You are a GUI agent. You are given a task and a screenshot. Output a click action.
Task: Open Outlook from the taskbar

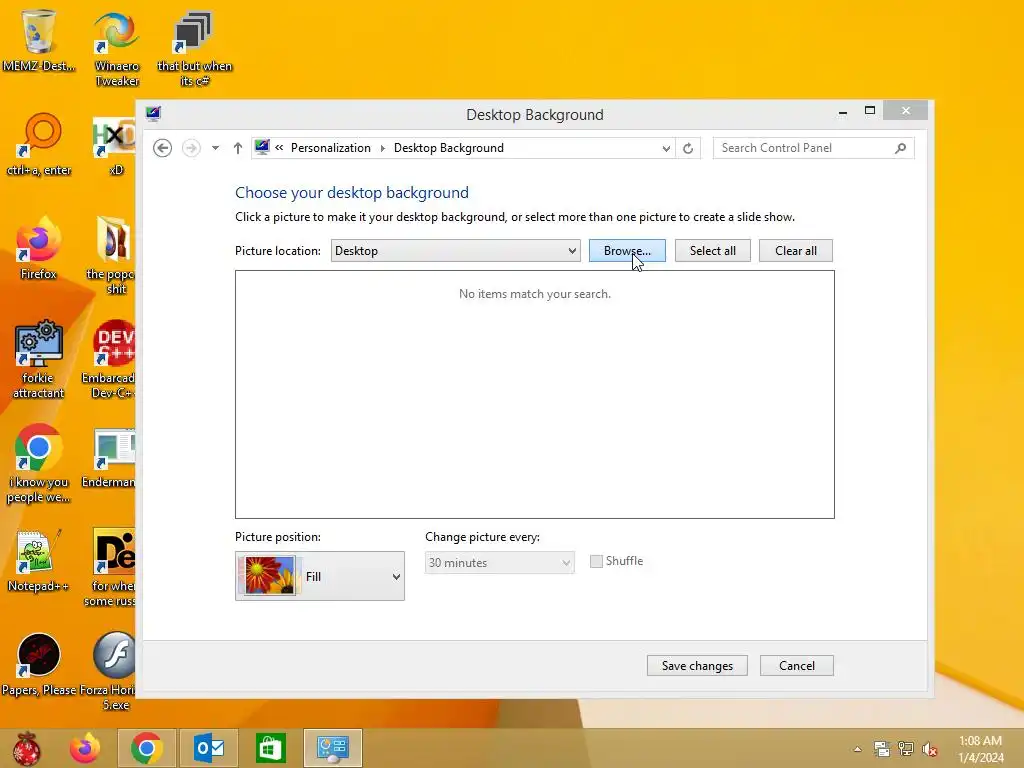point(210,748)
